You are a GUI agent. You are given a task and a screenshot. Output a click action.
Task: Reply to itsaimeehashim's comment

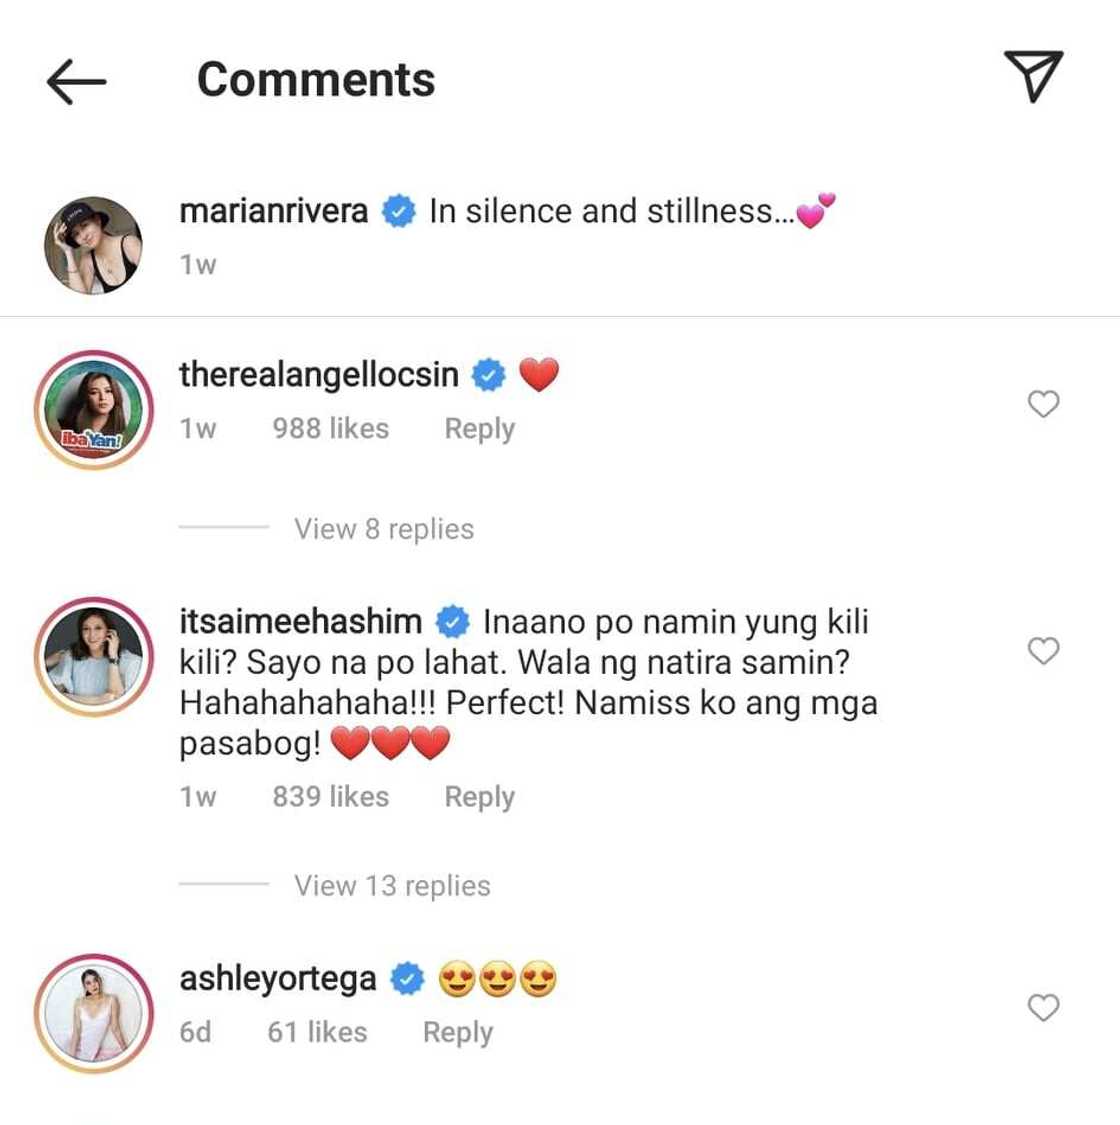click(479, 797)
